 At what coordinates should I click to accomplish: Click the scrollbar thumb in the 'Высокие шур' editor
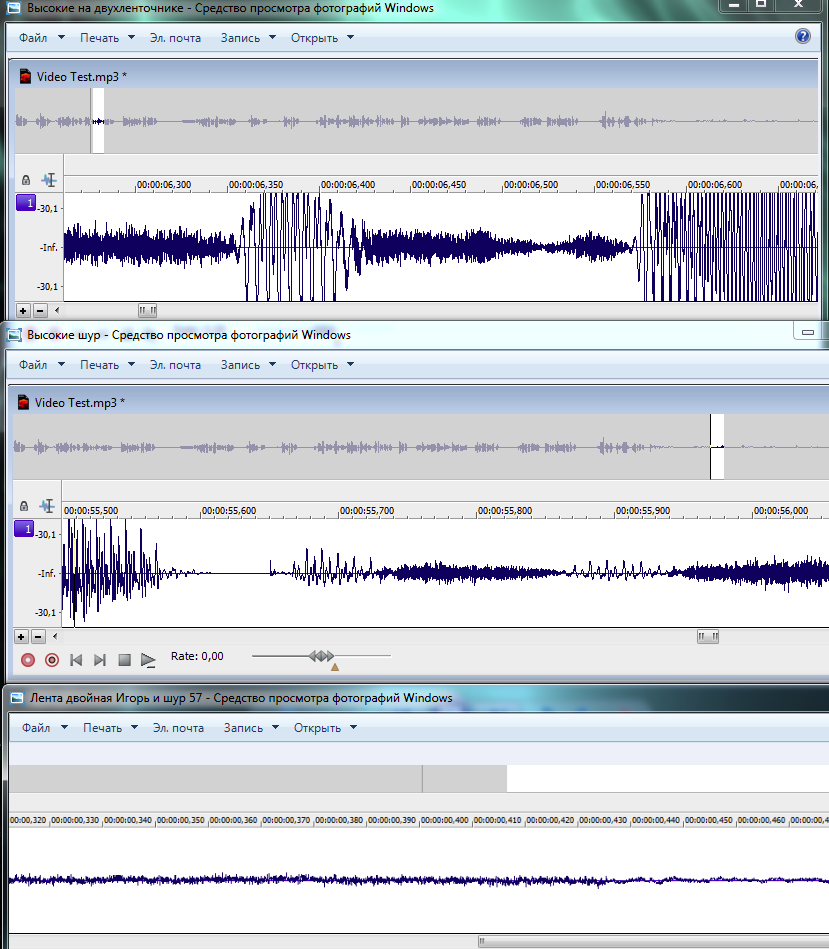click(x=708, y=637)
